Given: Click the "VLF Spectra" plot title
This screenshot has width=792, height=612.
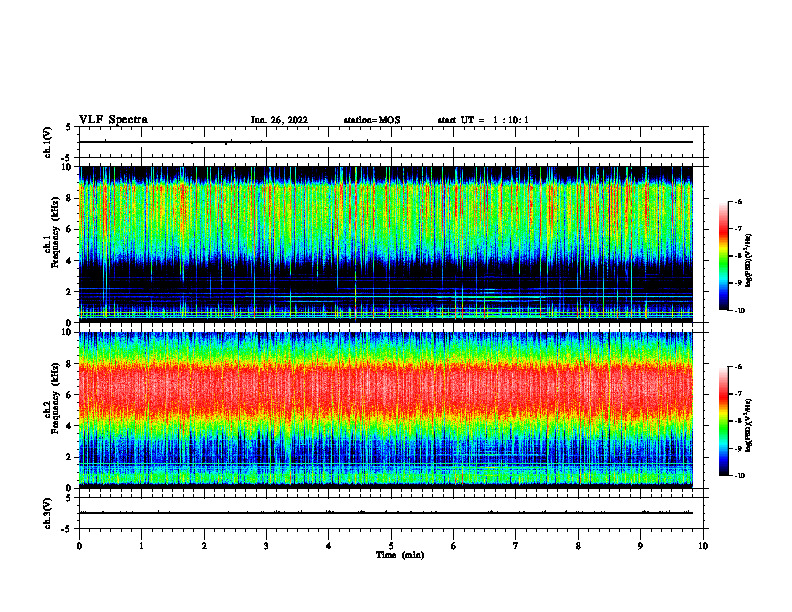Looking at the screenshot, I should (113, 120).
